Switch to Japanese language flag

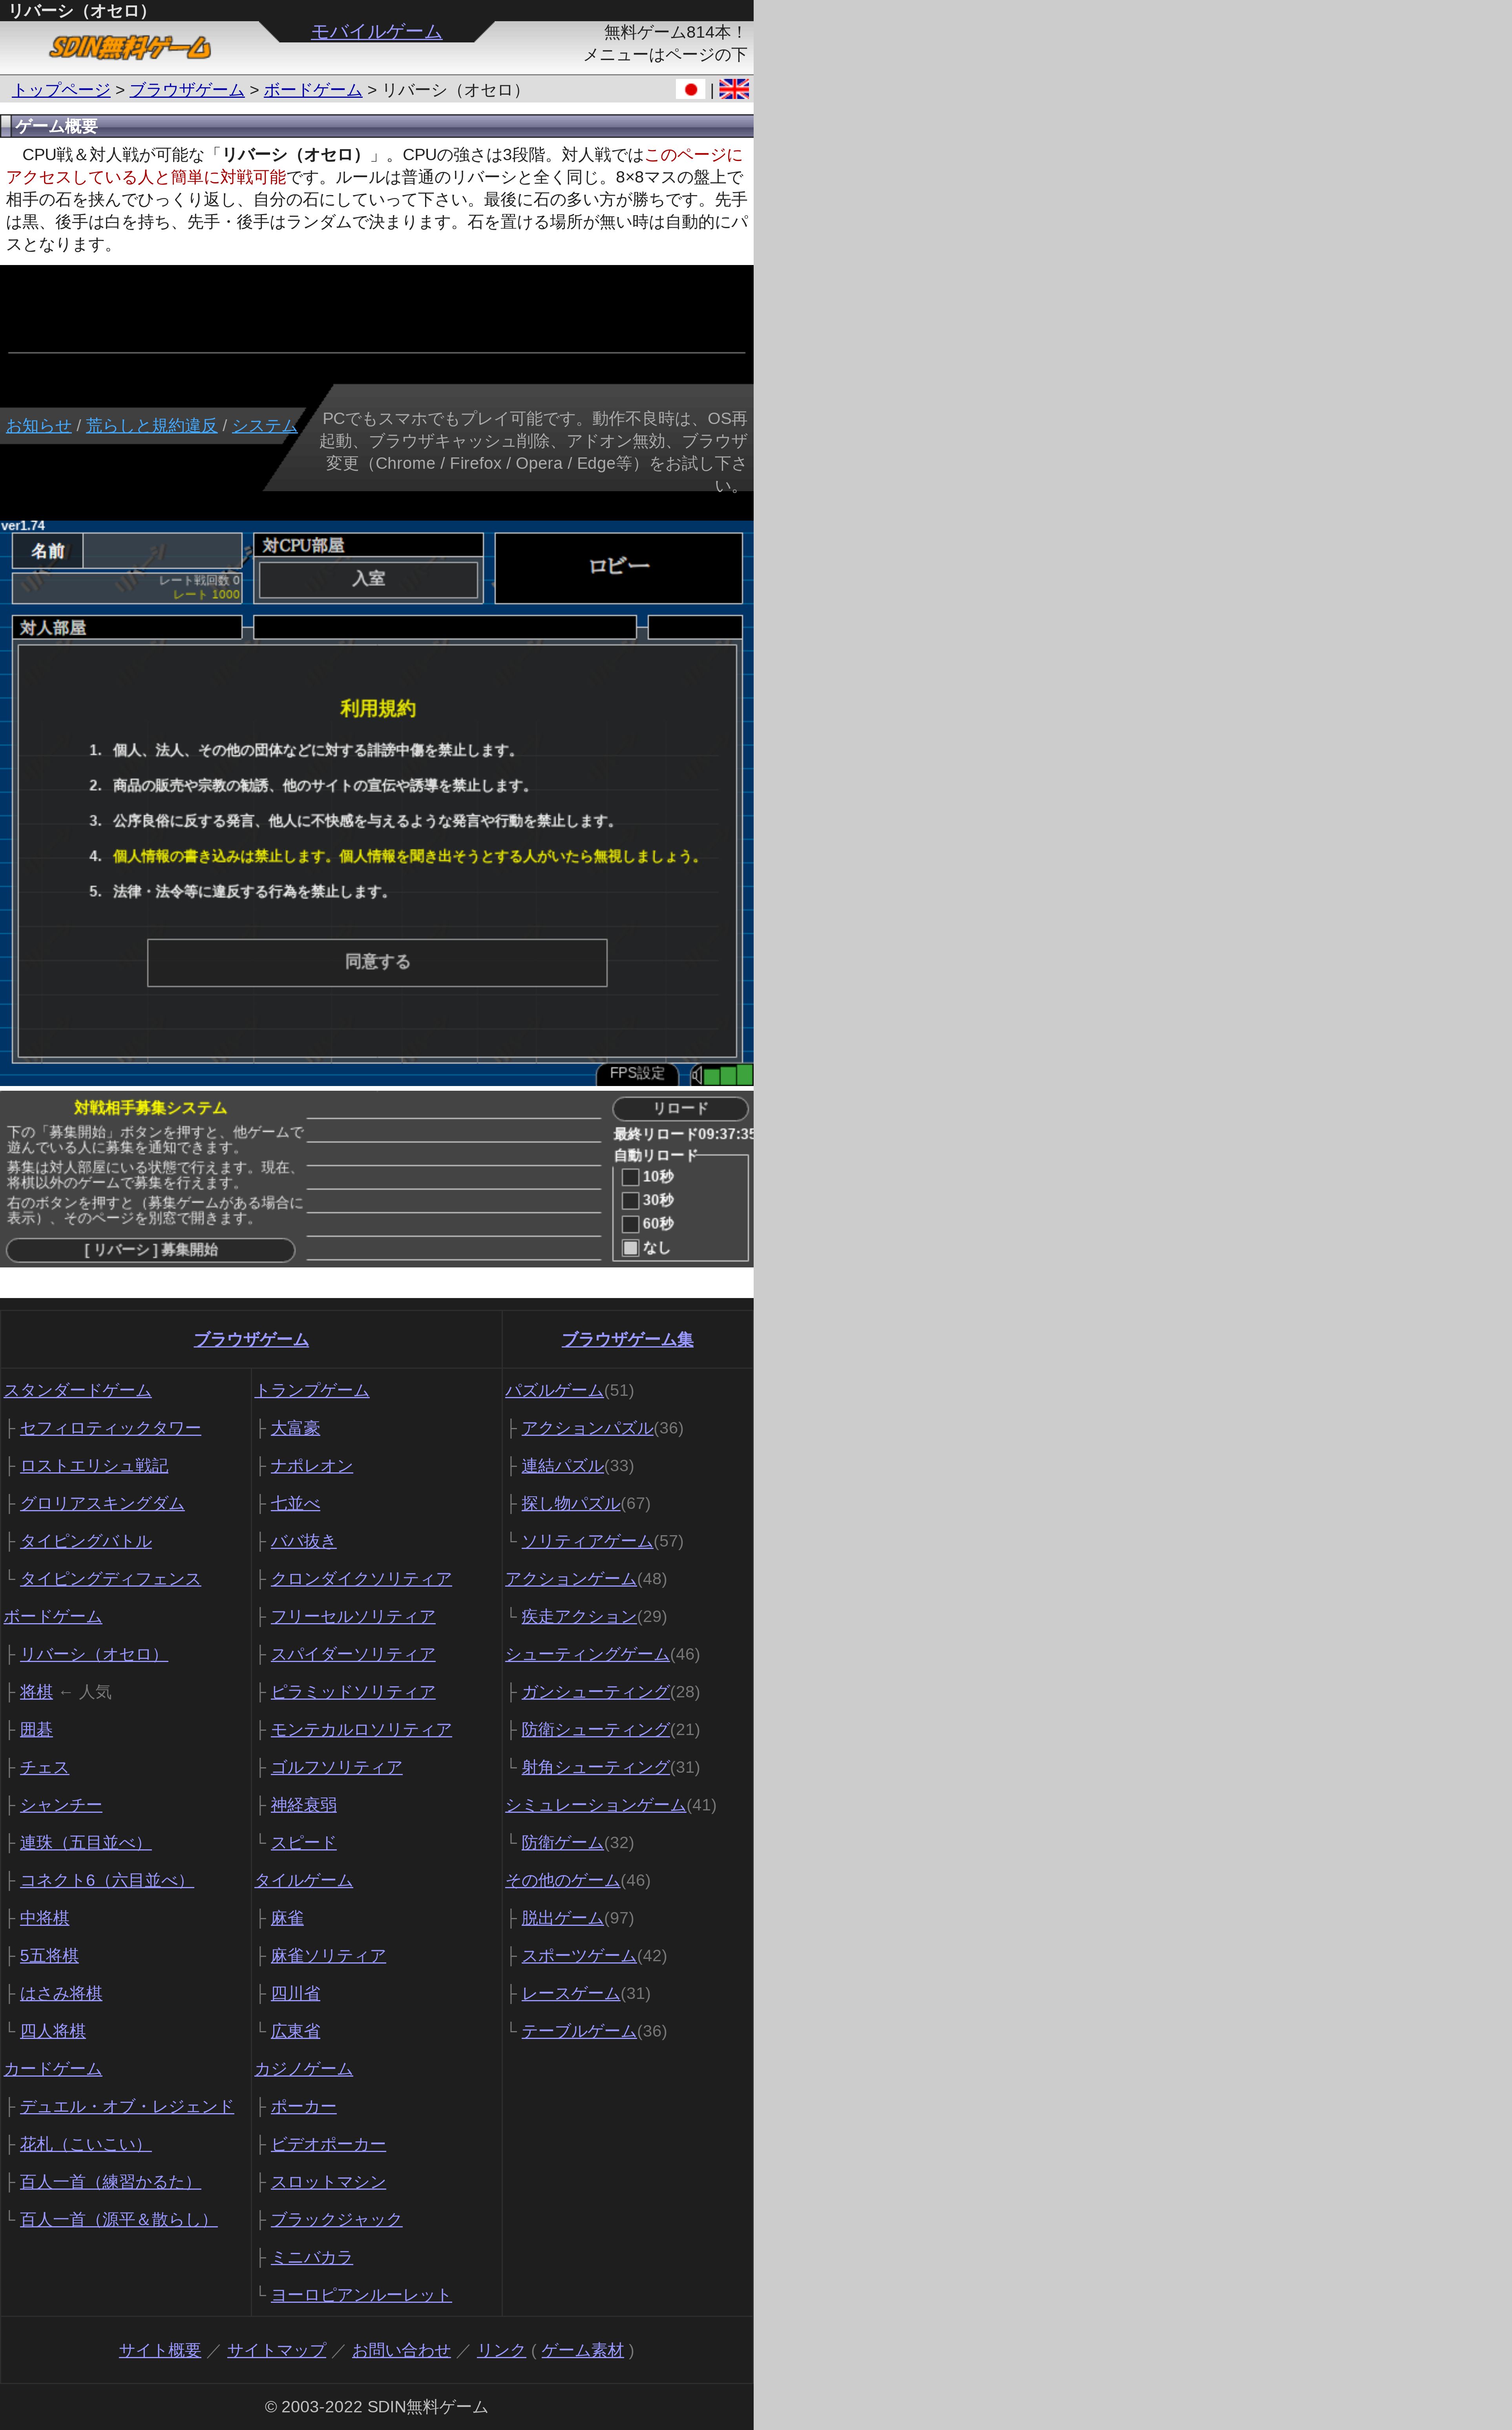coord(690,89)
